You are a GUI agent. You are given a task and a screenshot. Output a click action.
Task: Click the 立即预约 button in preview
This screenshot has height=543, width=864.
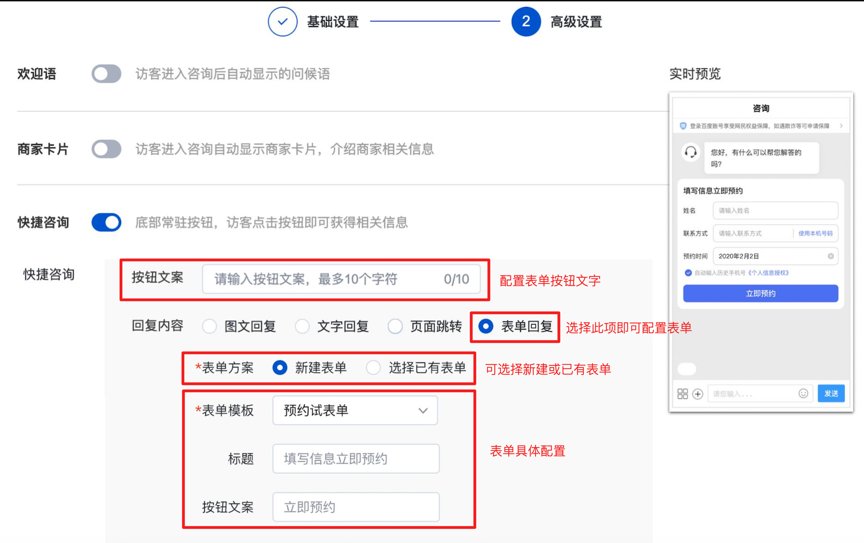tap(760, 294)
